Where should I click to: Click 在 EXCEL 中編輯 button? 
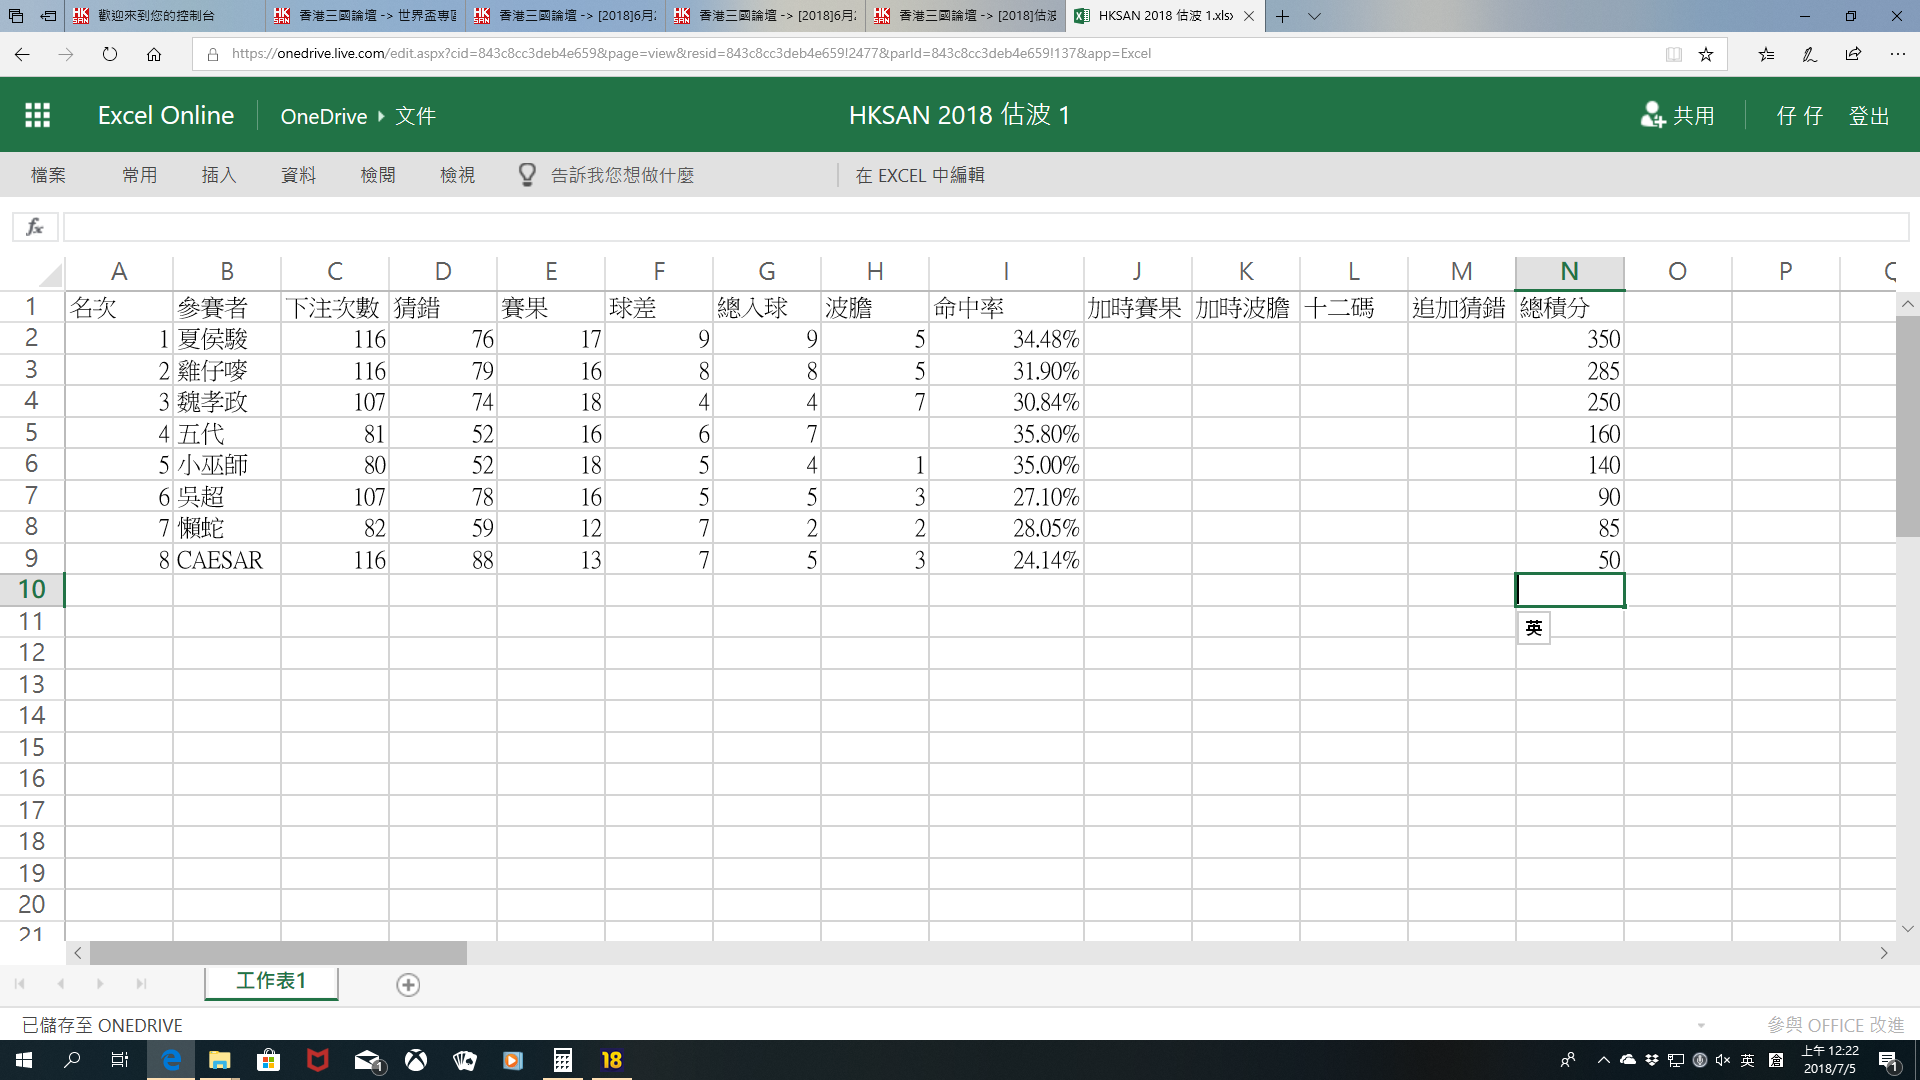[x=920, y=175]
